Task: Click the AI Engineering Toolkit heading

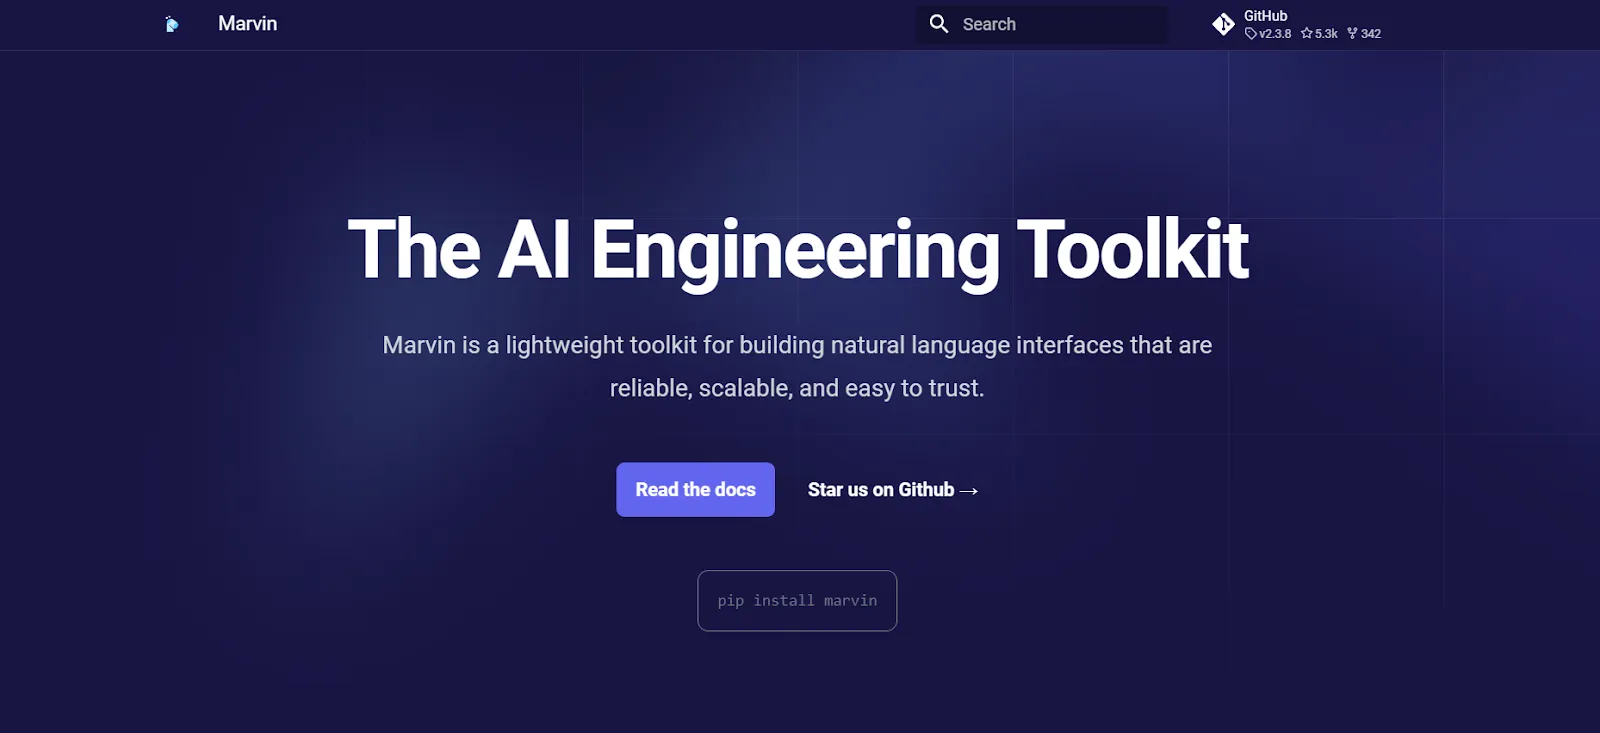Action: [797, 250]
